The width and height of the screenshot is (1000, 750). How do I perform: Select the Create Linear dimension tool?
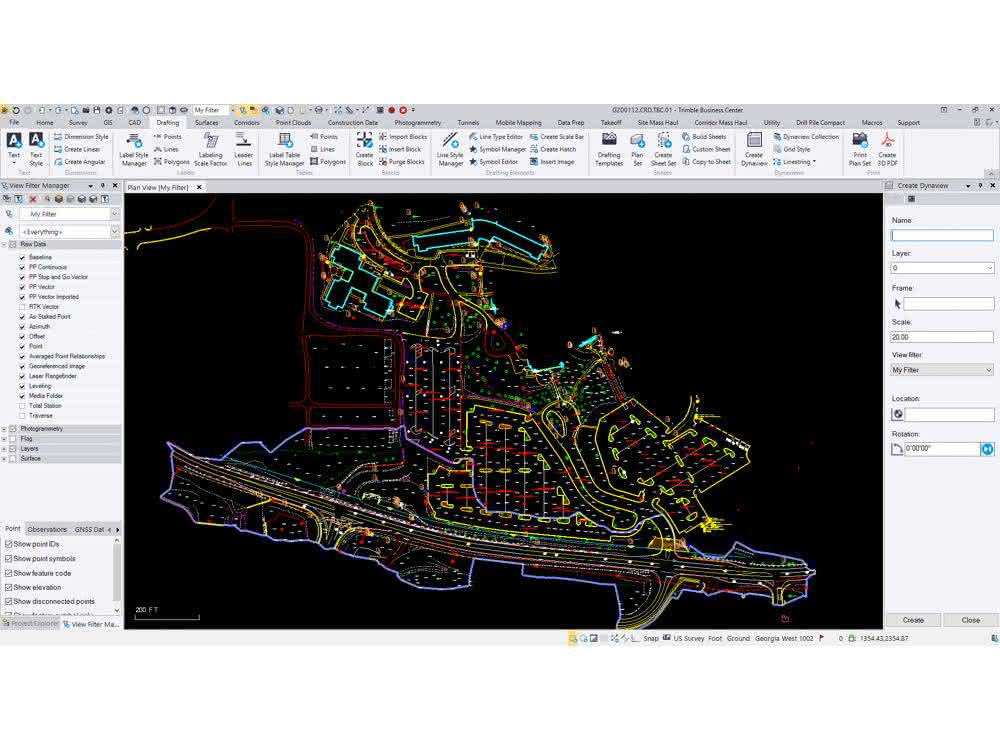(x=77, y=149)
